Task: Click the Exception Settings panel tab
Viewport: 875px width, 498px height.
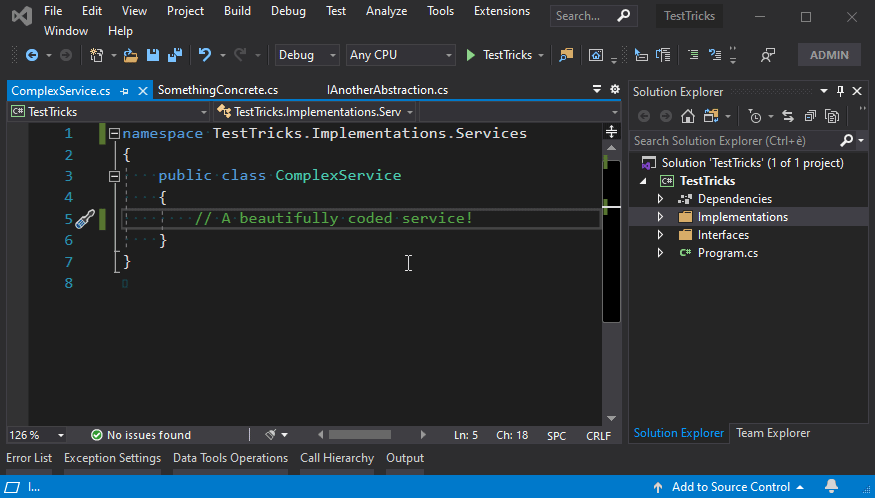Action: 112,458
